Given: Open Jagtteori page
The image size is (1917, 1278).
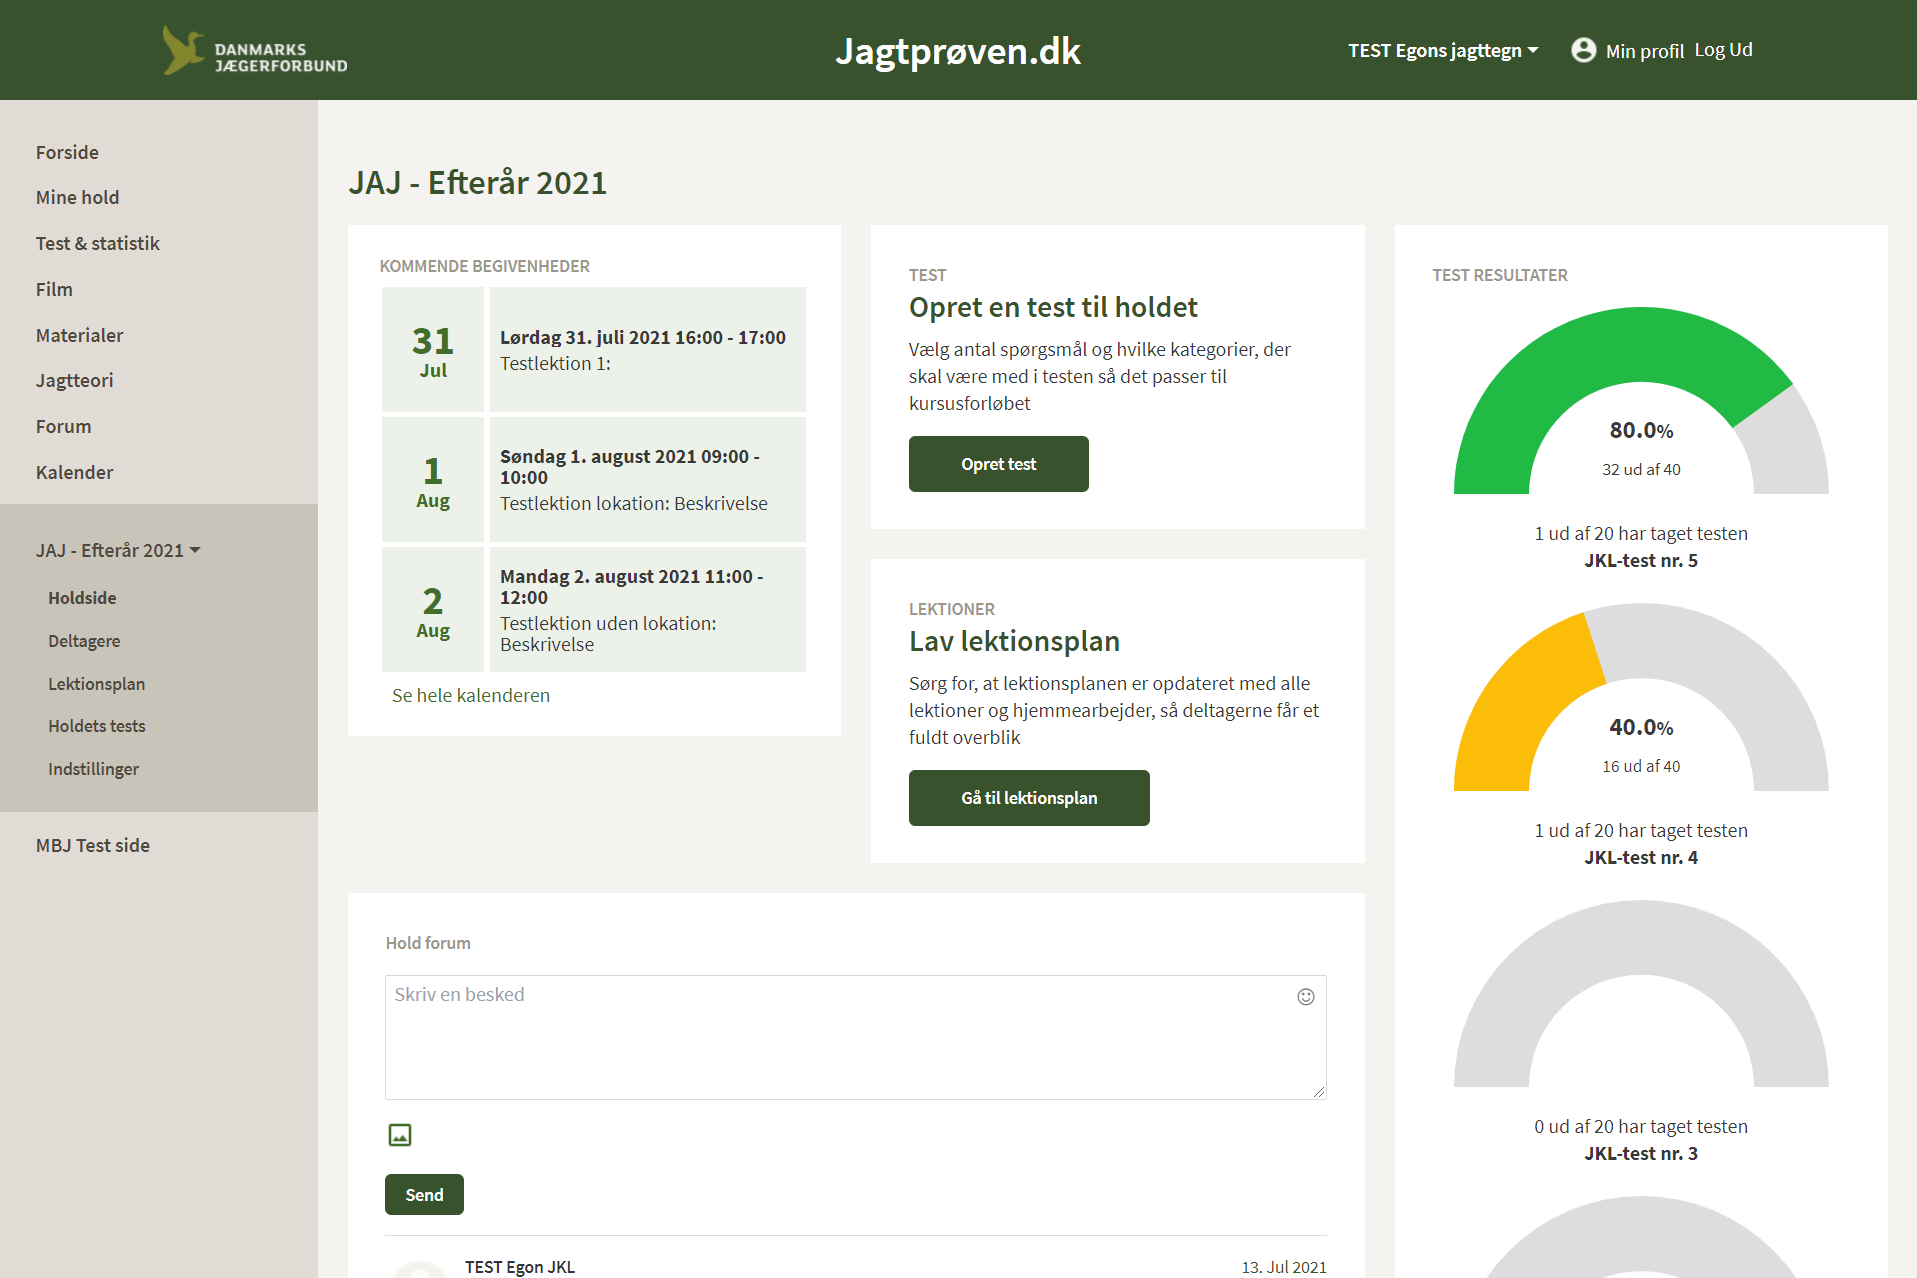Looking at the screenshot, I should [x=74, y=380].
